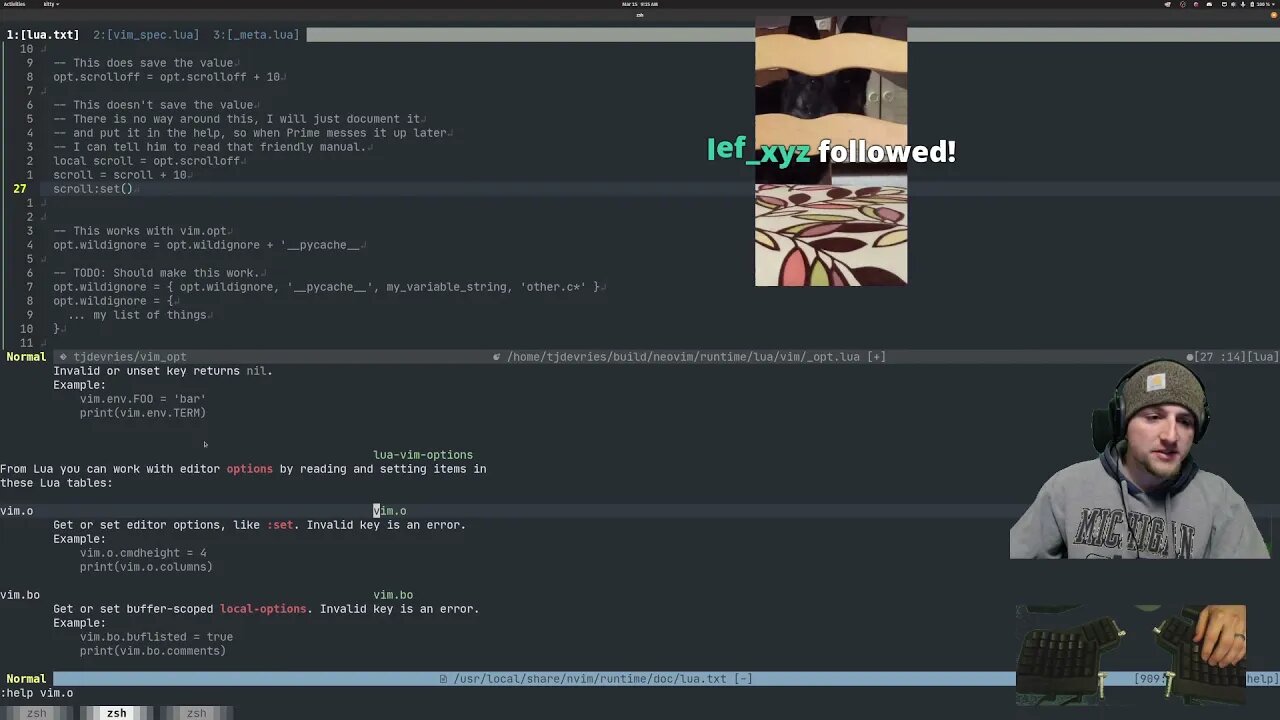Open the Activities overview
This screenshot has width=1280, height=720.
coord(14,4)
